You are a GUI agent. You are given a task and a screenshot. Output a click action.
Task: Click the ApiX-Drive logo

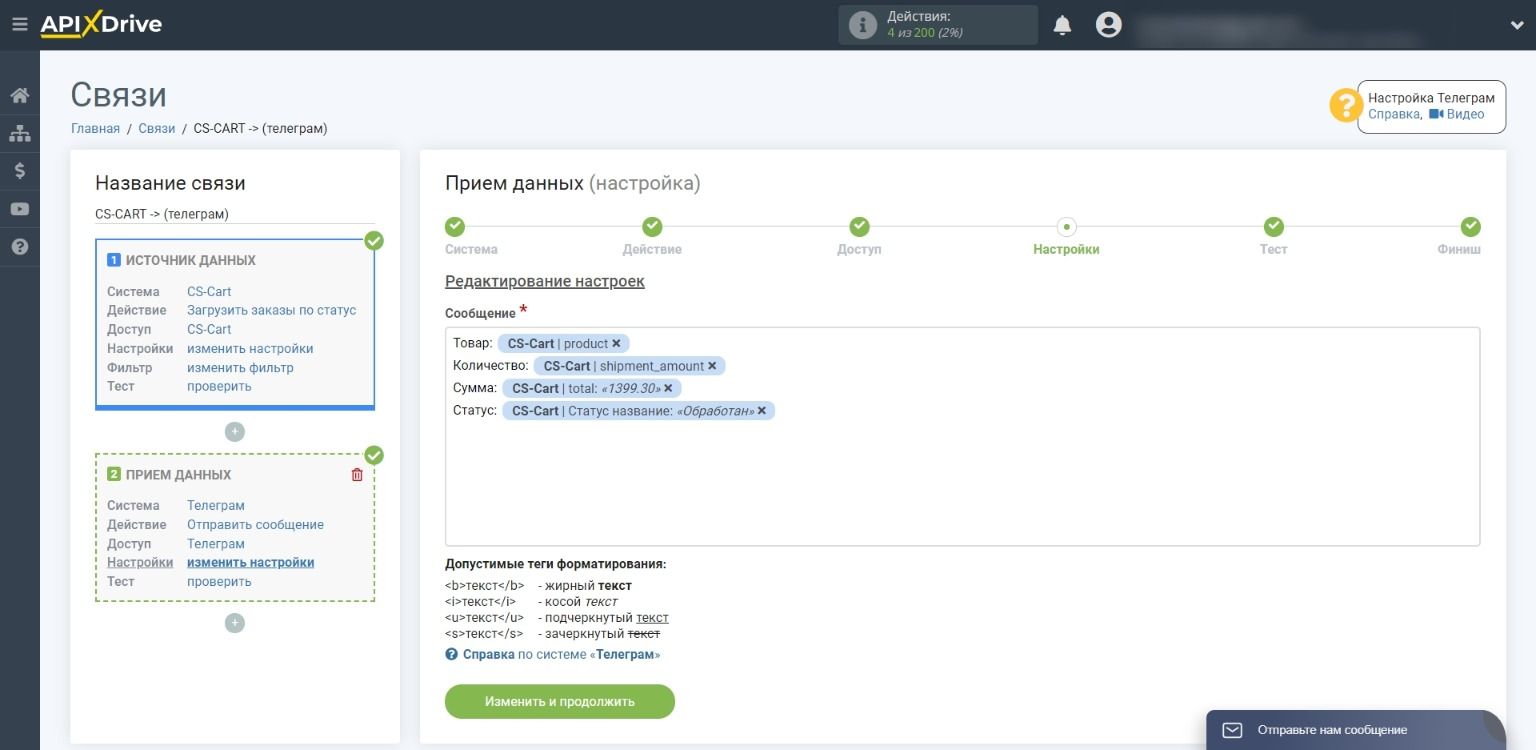[101, 25]
